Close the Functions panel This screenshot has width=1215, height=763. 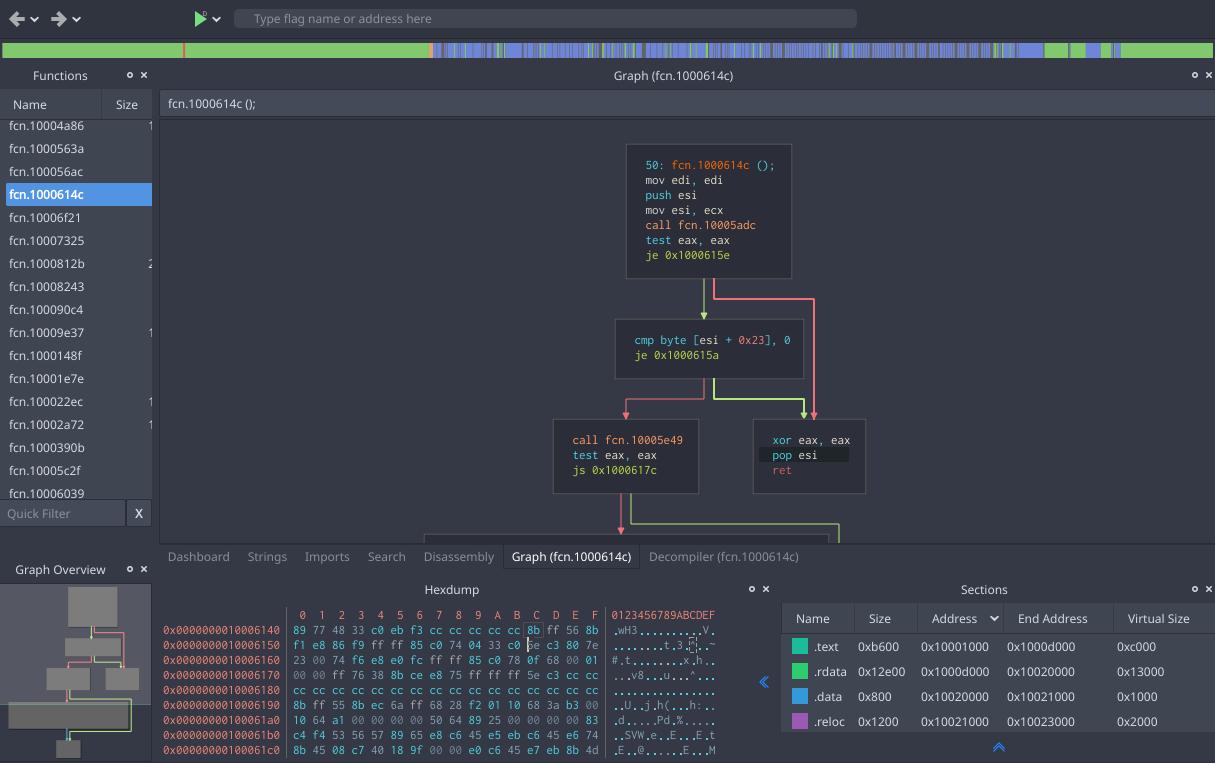144,75
